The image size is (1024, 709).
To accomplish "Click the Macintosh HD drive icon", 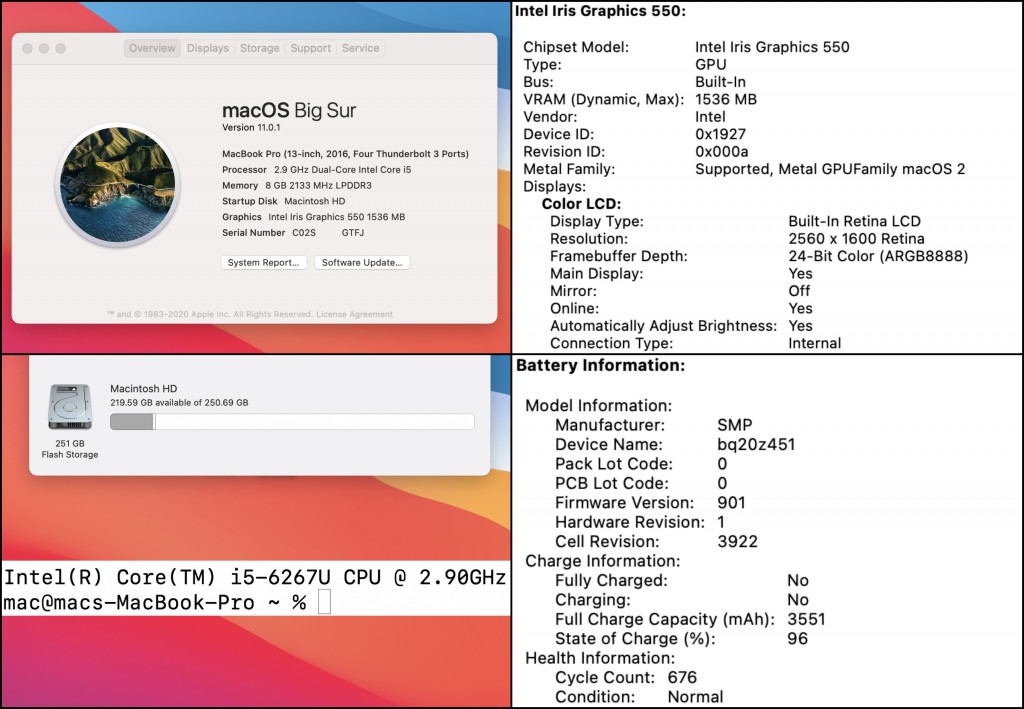I will (x=69, y=408).
